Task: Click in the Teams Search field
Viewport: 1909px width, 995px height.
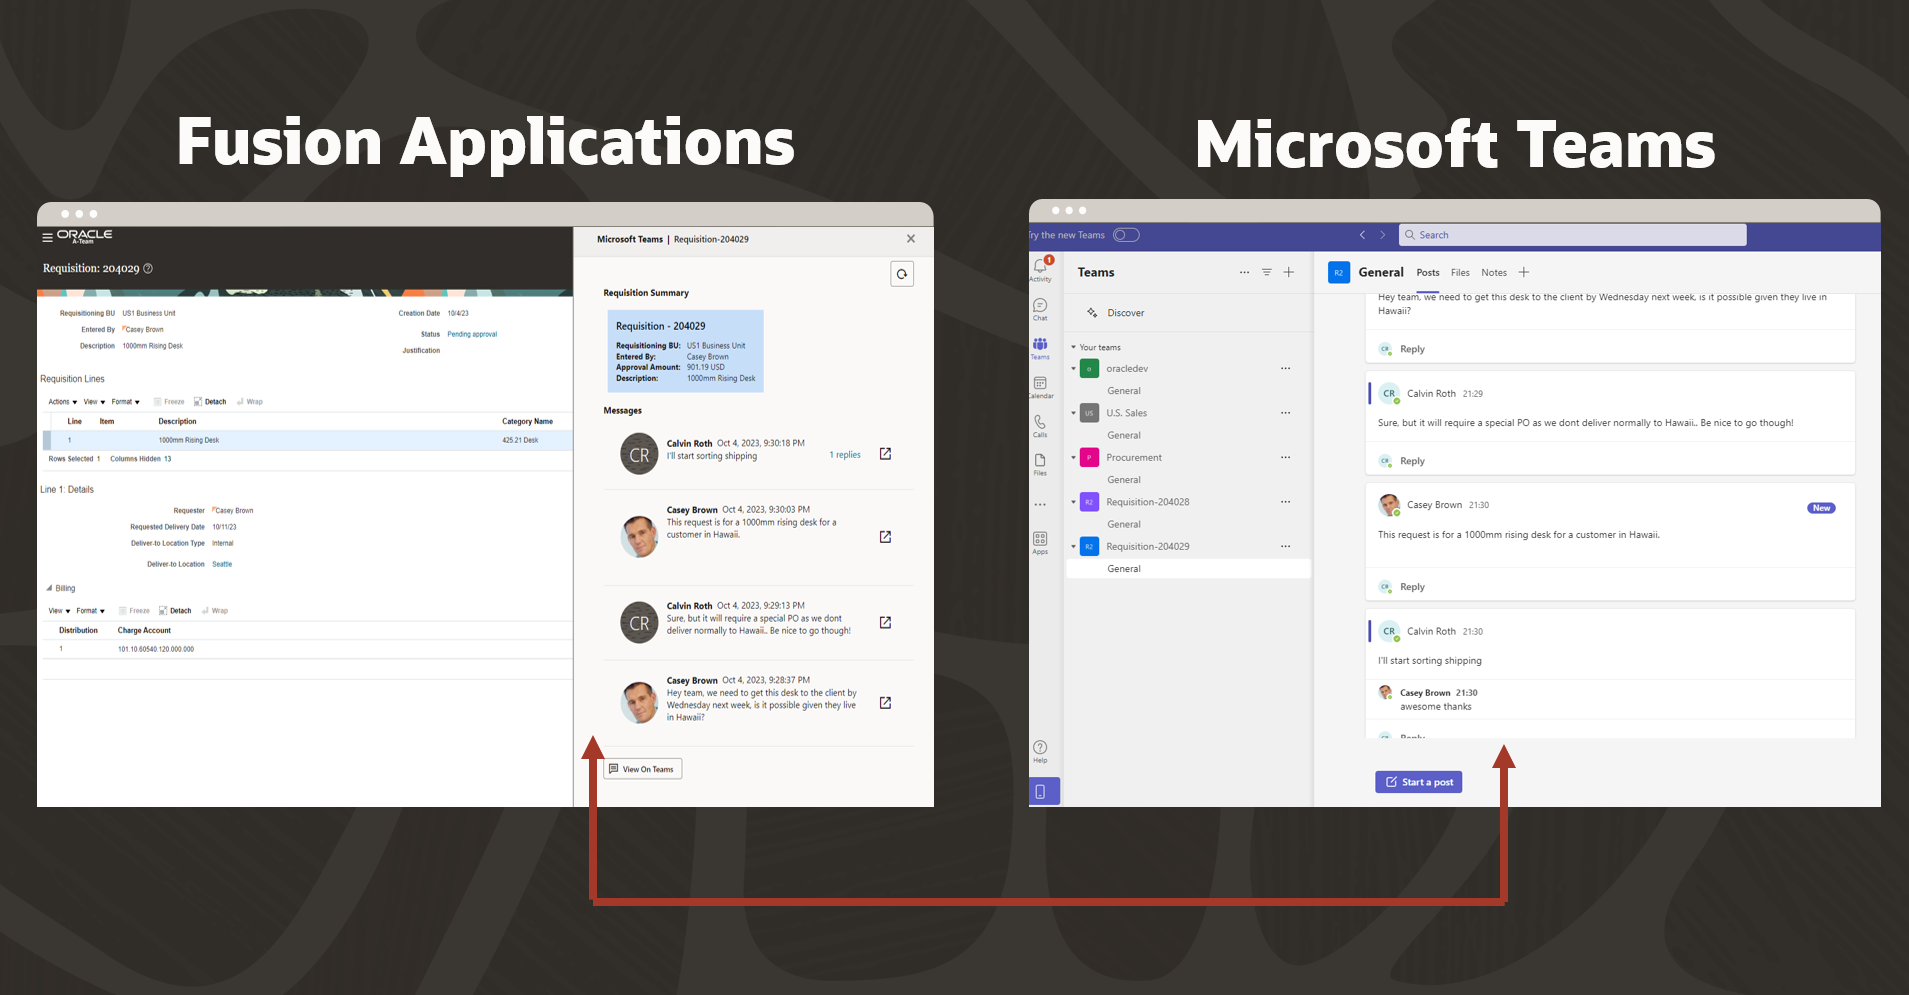Action: pyautogui.click(x=1572, y=235)
